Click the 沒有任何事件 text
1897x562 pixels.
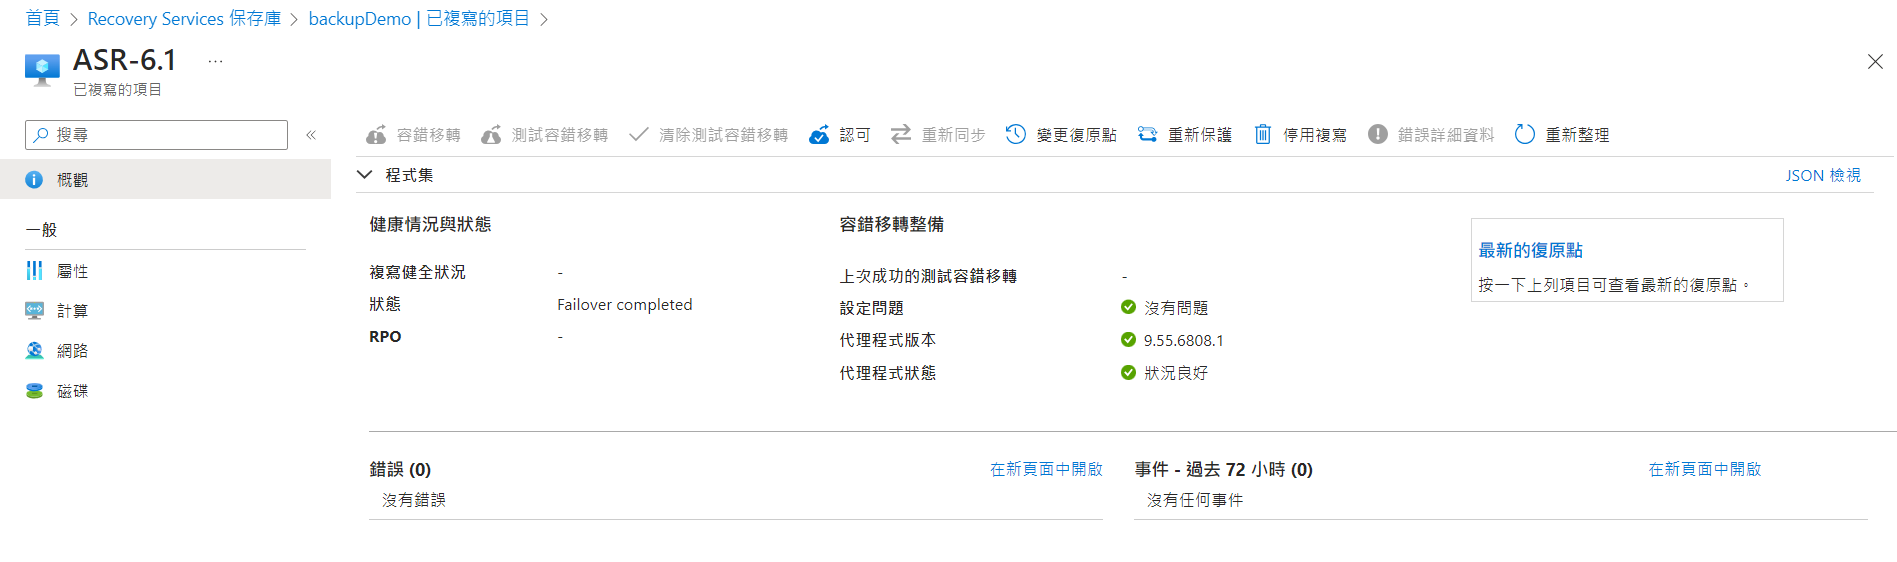1195,500
